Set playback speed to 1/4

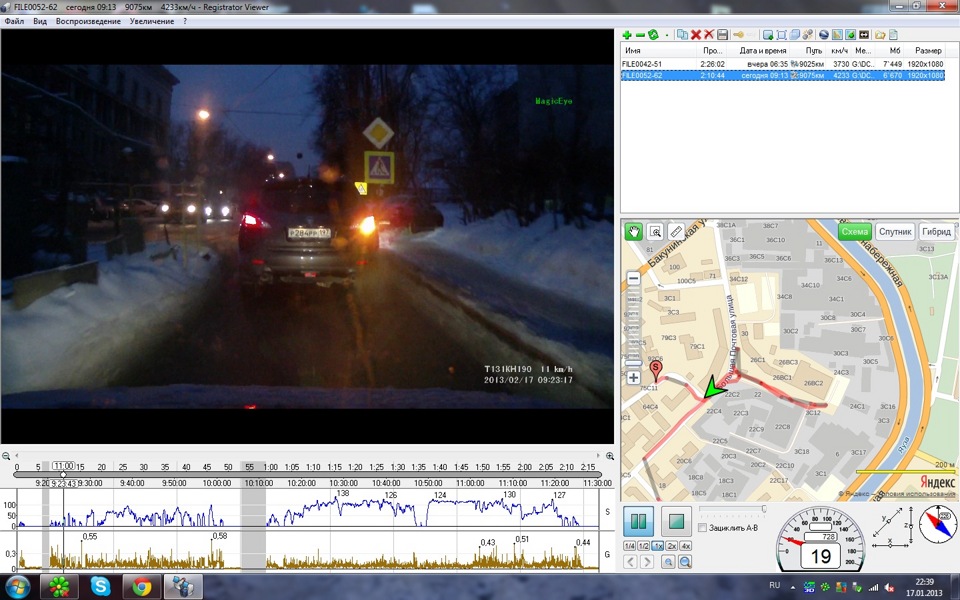pos(629,546)
